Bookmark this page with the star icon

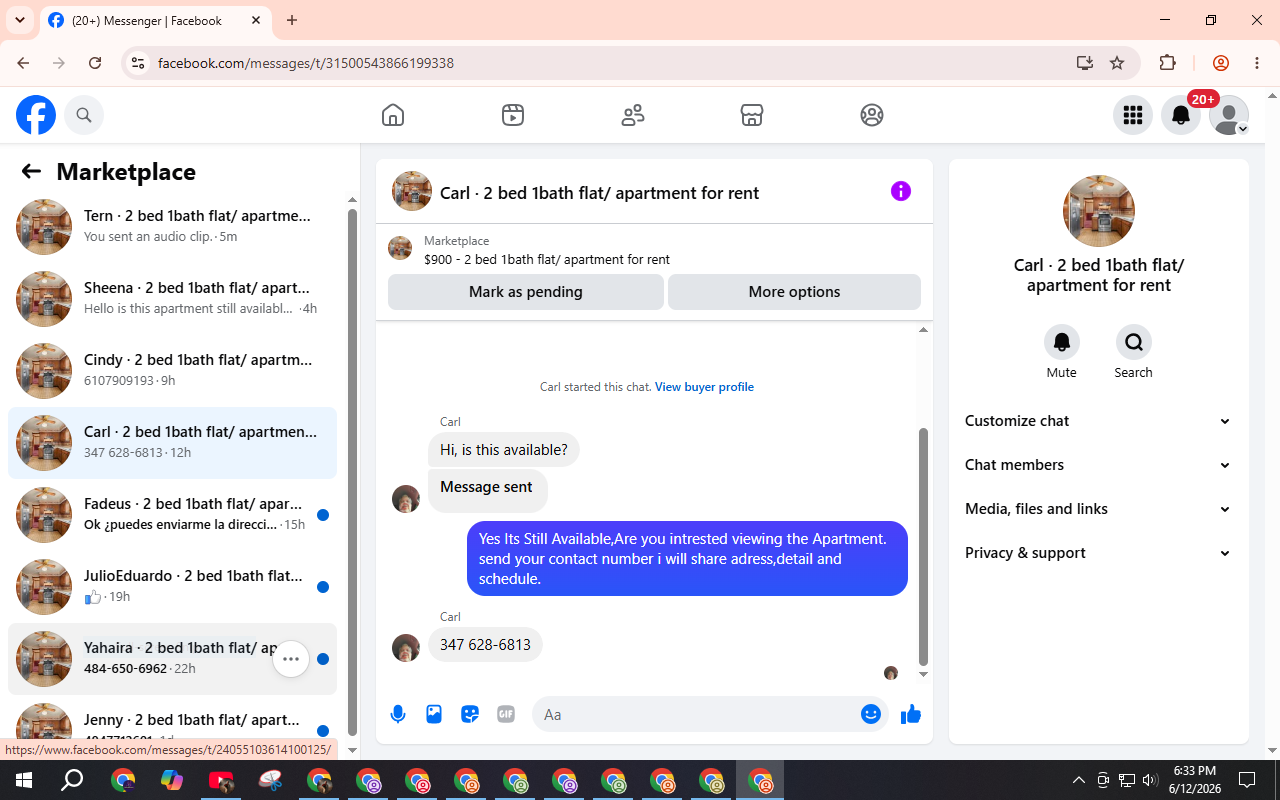1117,63
